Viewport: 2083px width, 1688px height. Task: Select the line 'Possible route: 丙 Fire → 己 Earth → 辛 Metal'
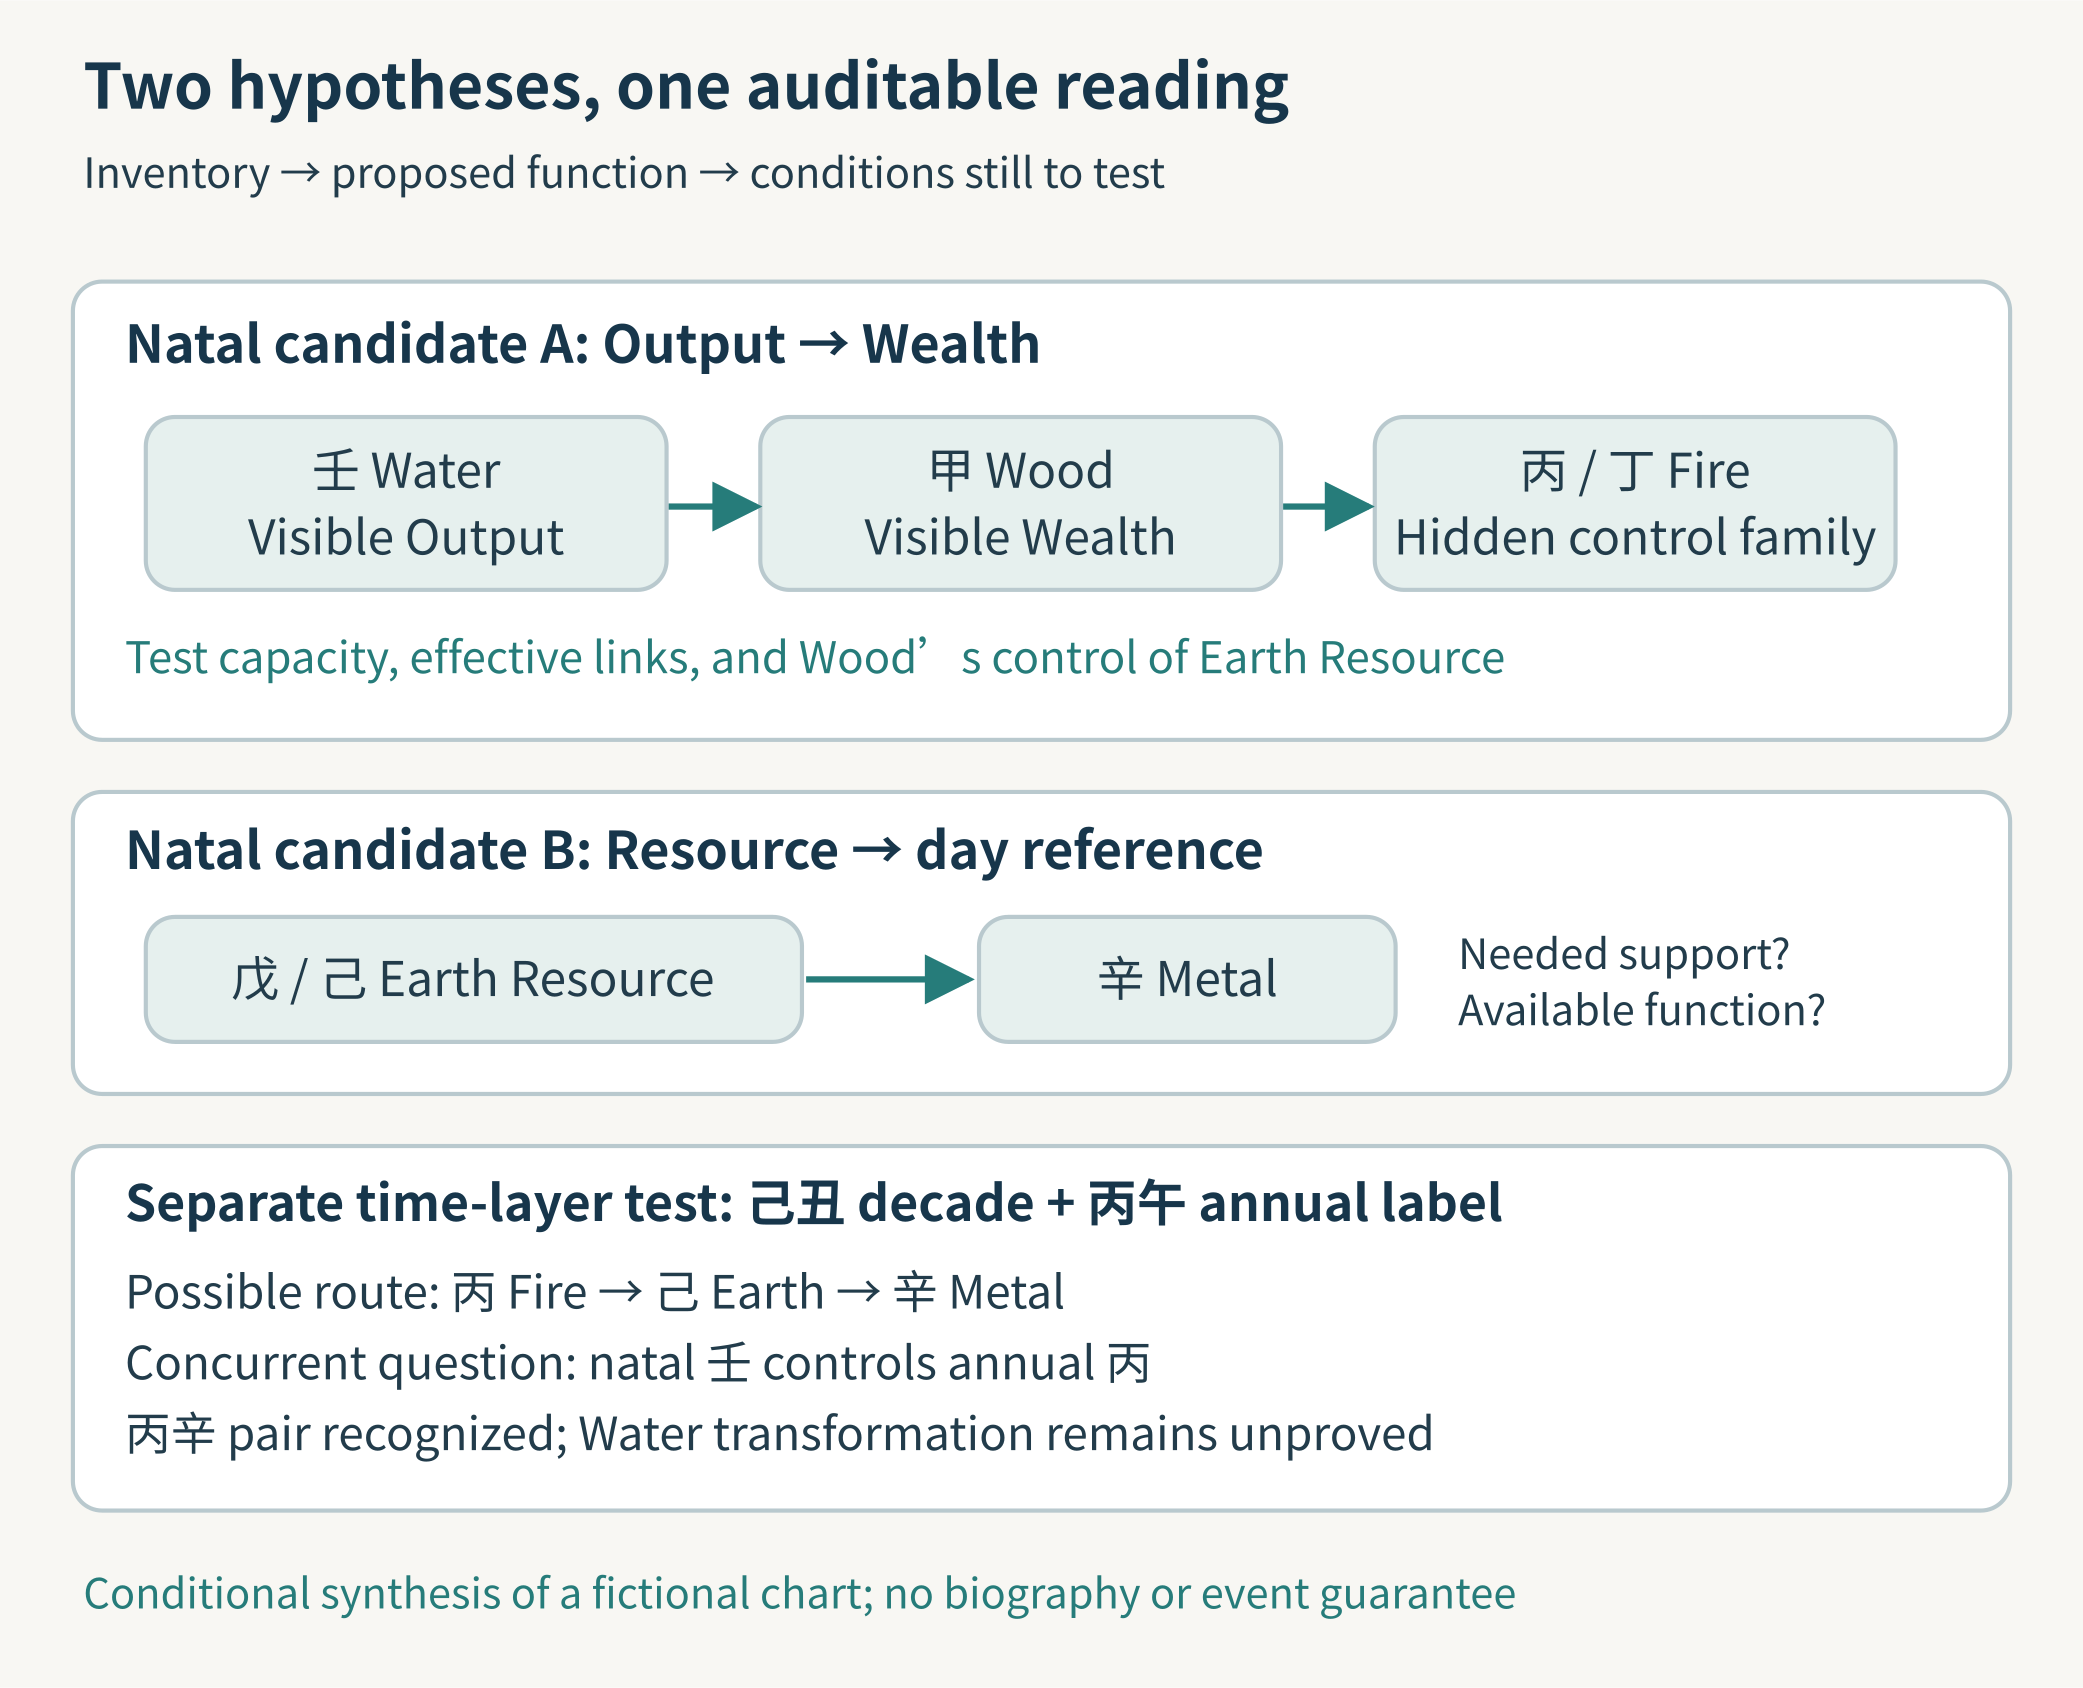tap(595, 1292)
